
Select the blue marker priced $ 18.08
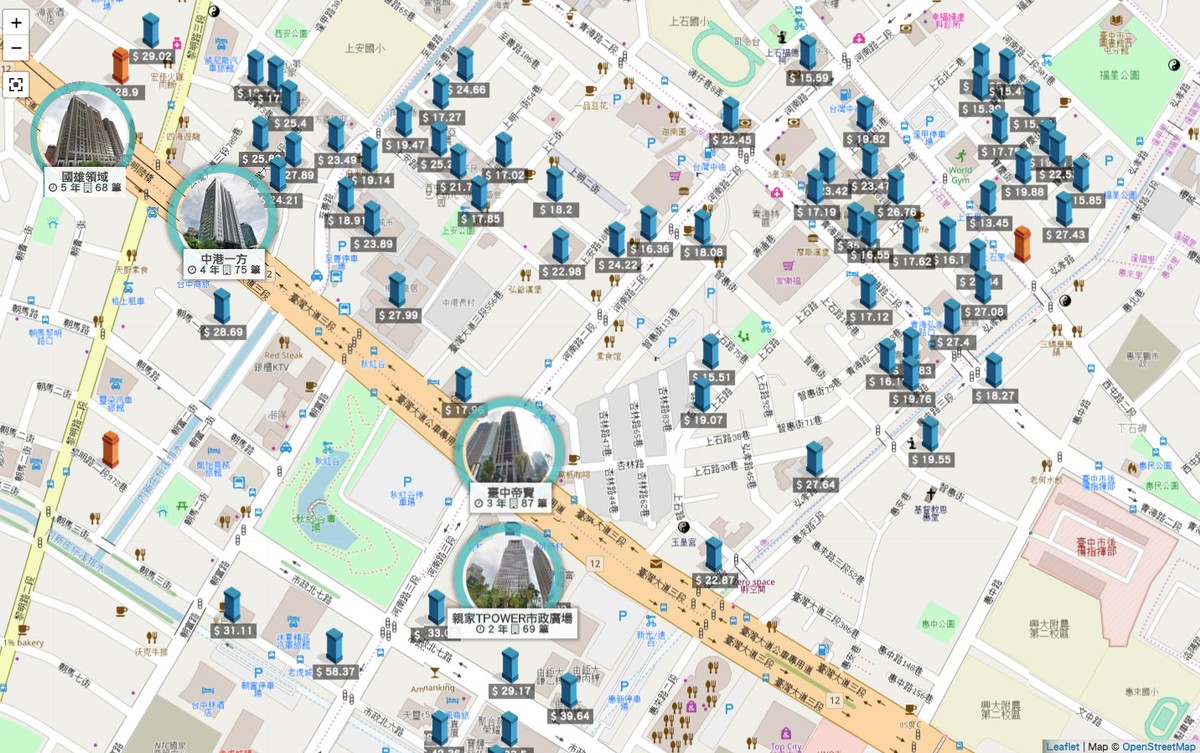click(702, 227)
